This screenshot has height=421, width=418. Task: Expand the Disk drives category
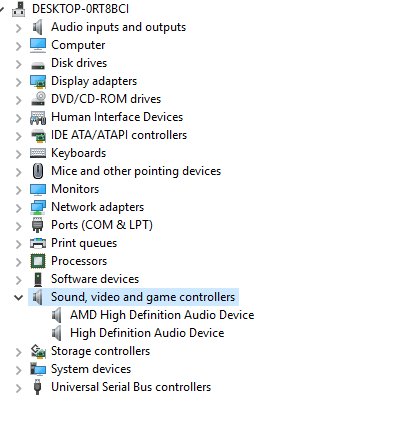(x=18, y=64)
